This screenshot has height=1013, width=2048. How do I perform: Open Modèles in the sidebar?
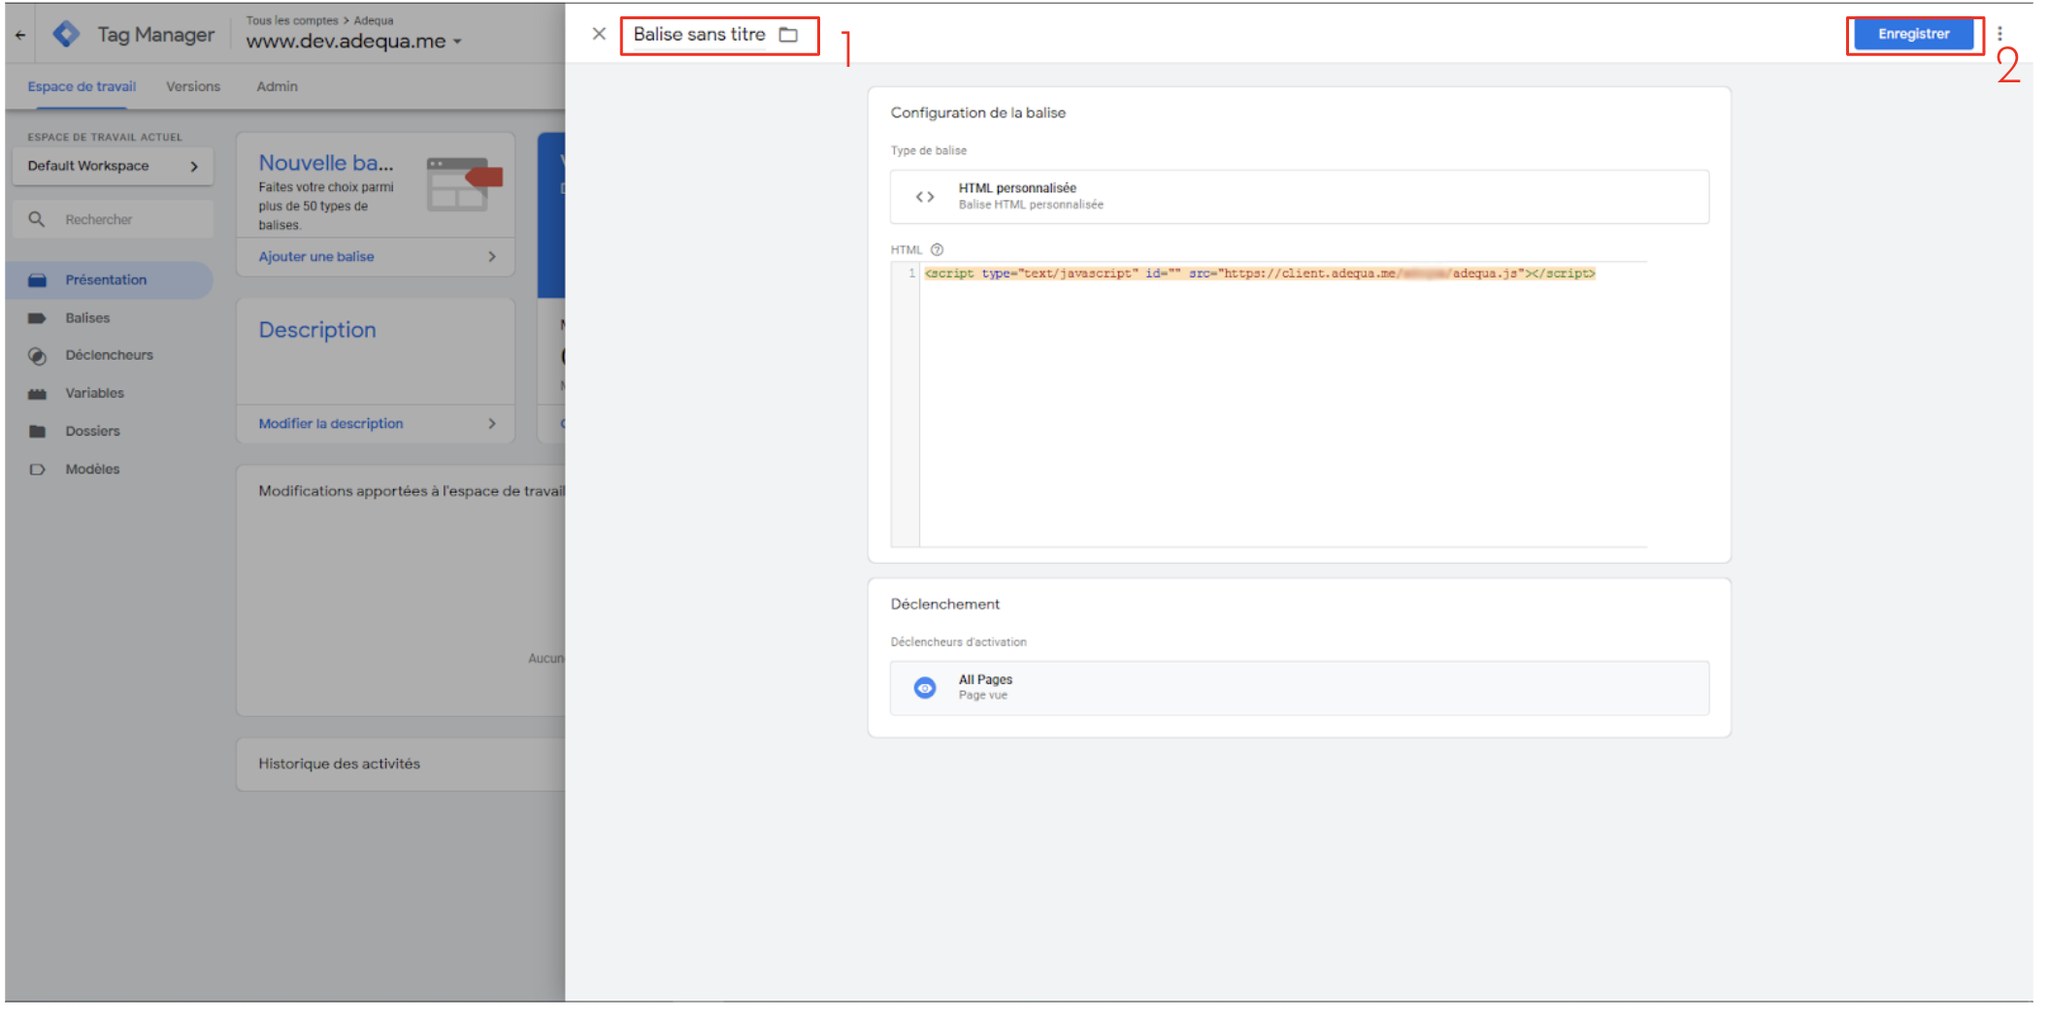[92, 469]
